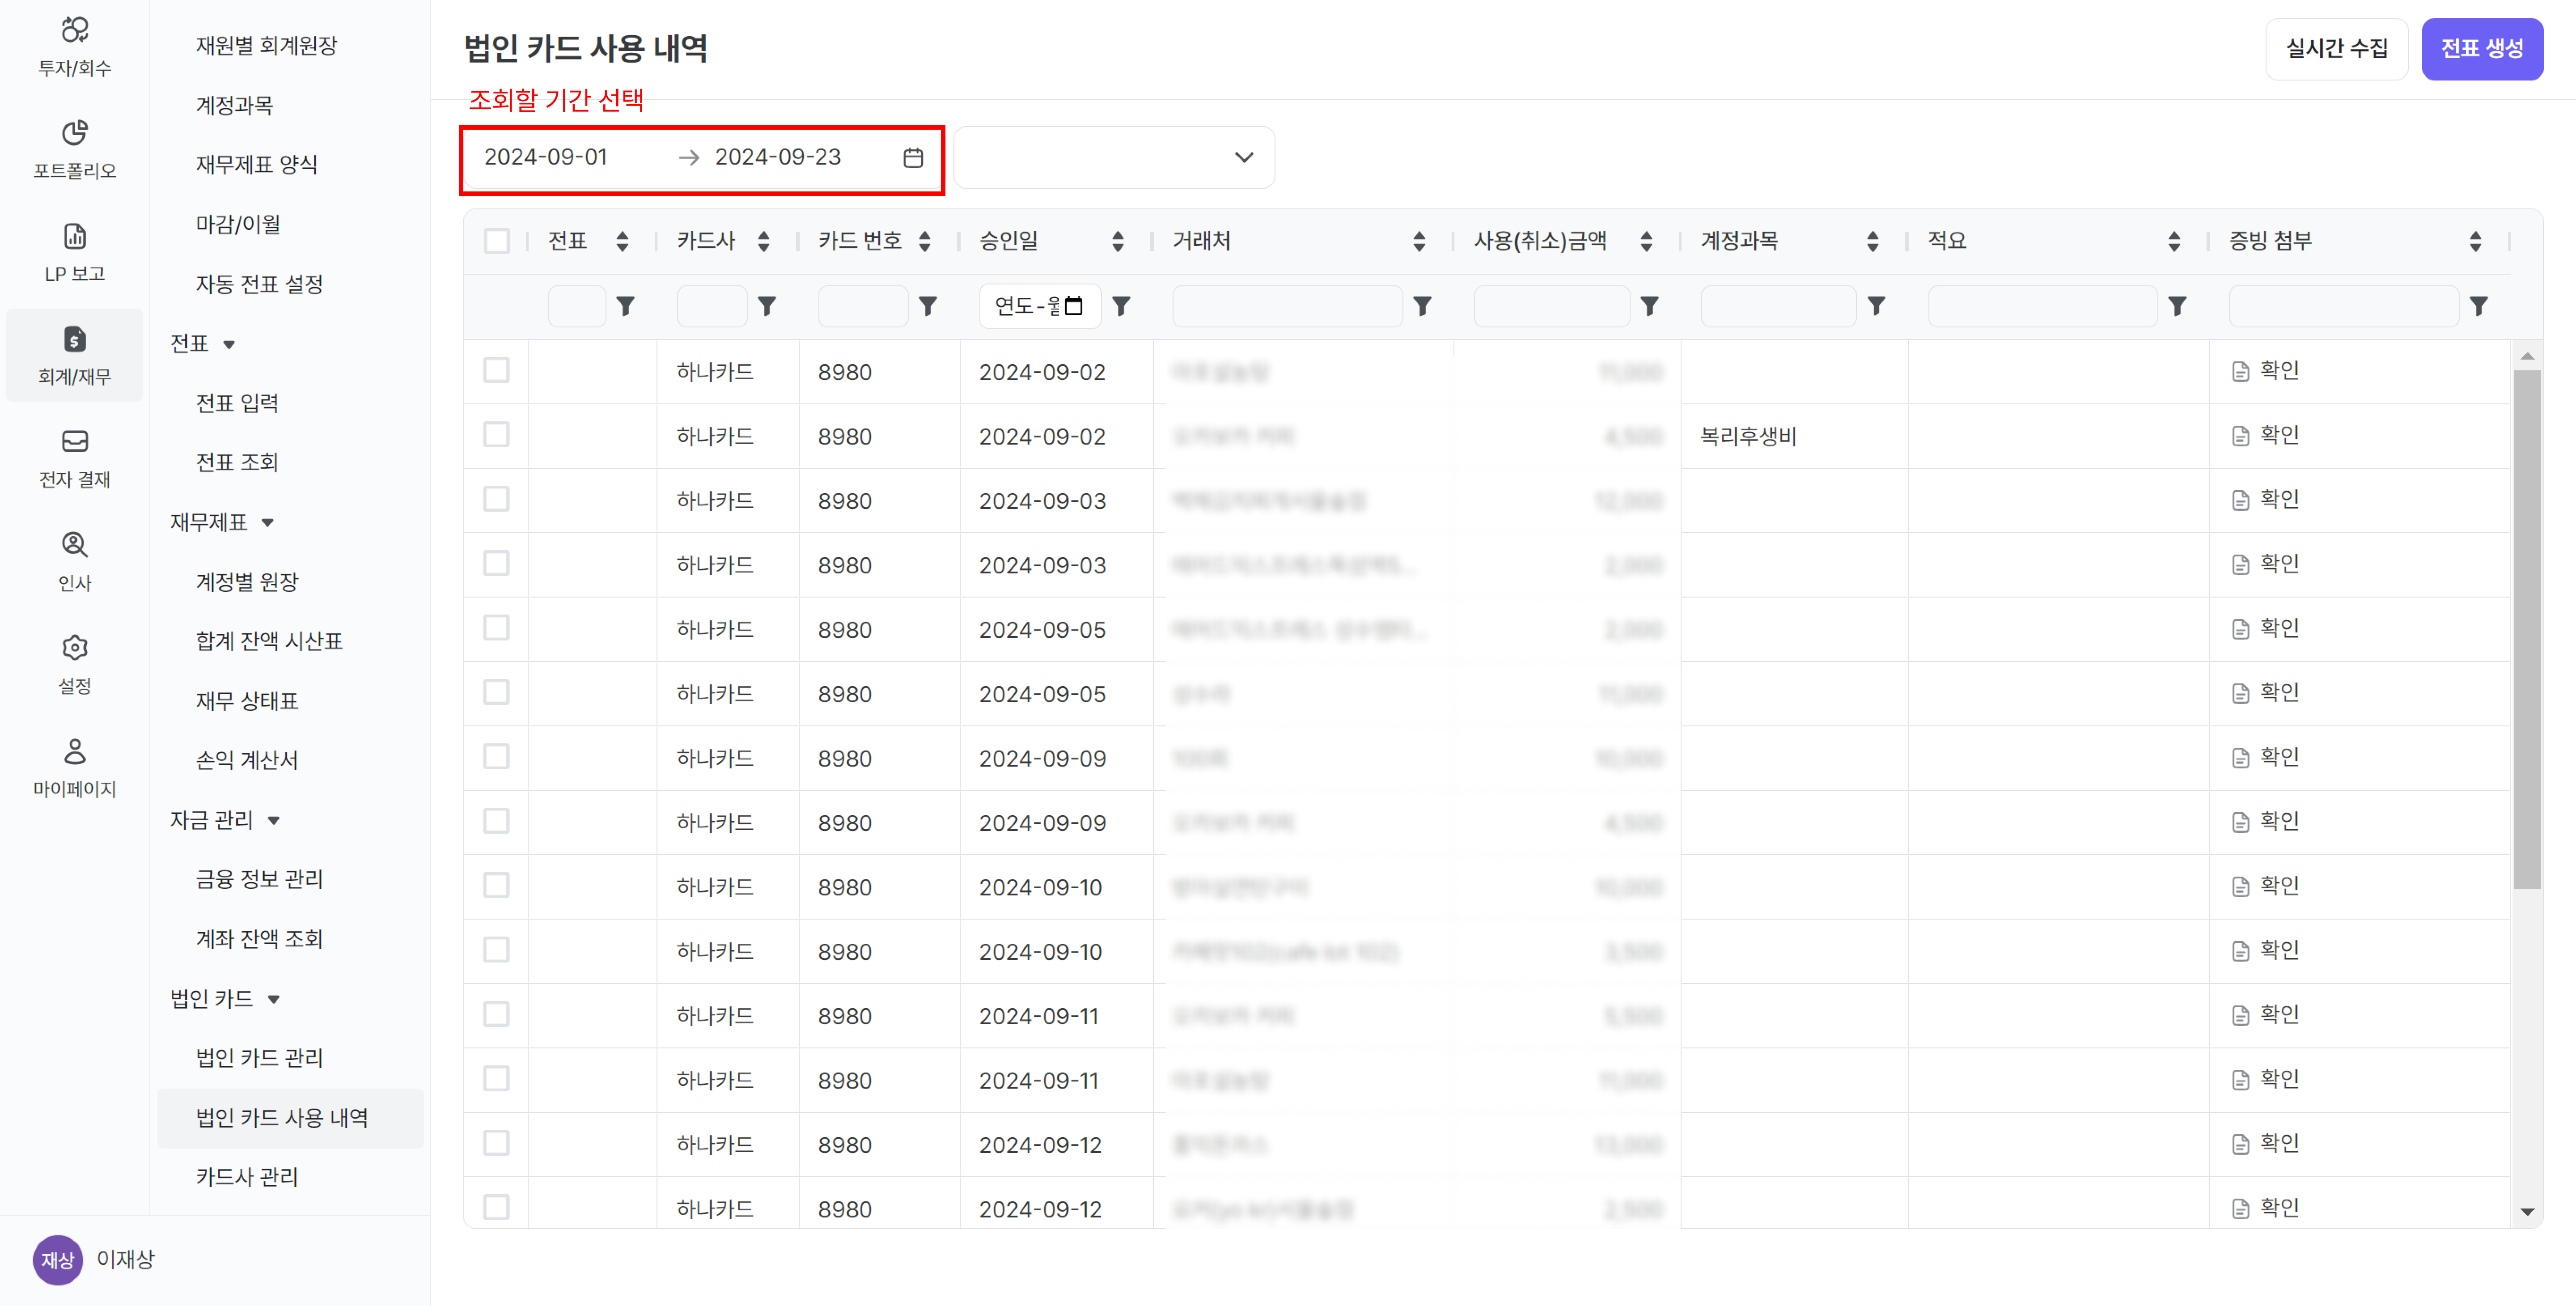Click the scrollbar down arrow
Screen dimensions: 2576x1306
click(2527, 1212)
